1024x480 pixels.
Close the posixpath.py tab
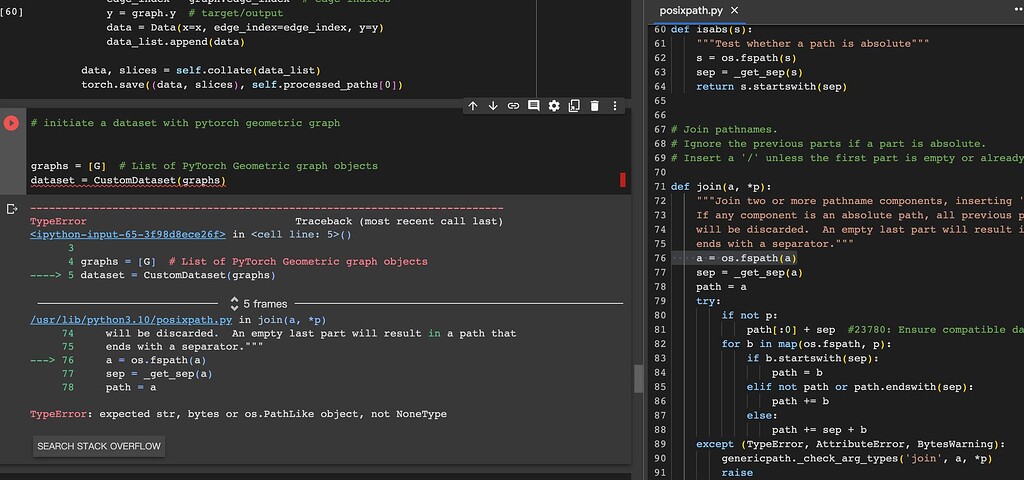tap(734, 11)
